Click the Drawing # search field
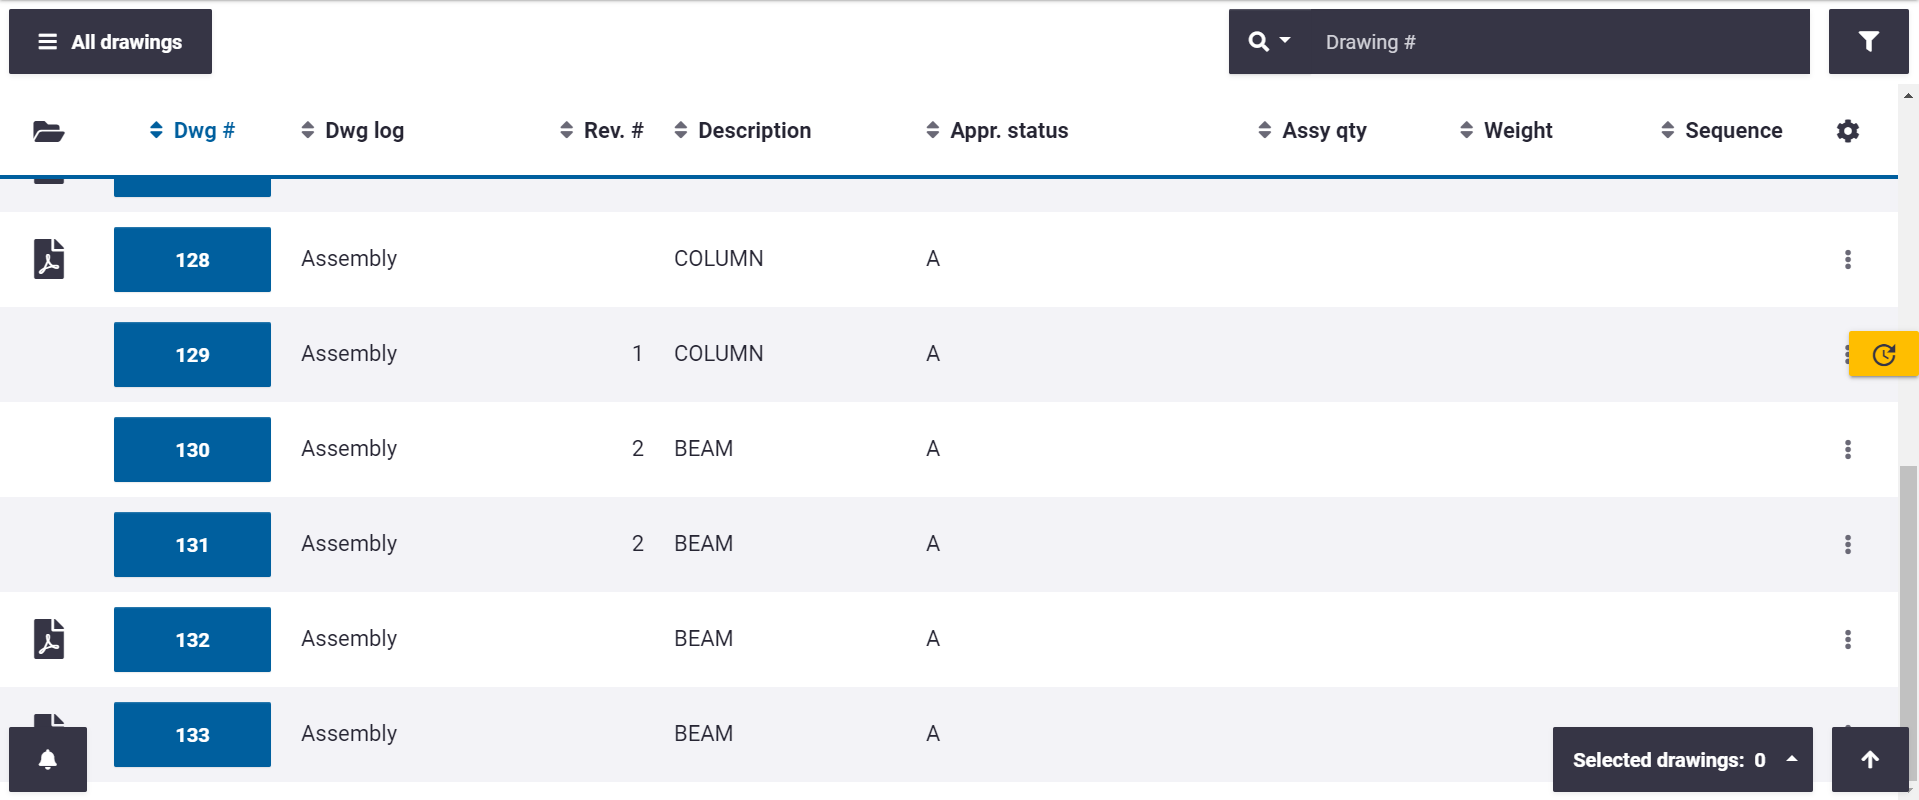Viewport: 1919px width, 800px height. [1560, 42]
